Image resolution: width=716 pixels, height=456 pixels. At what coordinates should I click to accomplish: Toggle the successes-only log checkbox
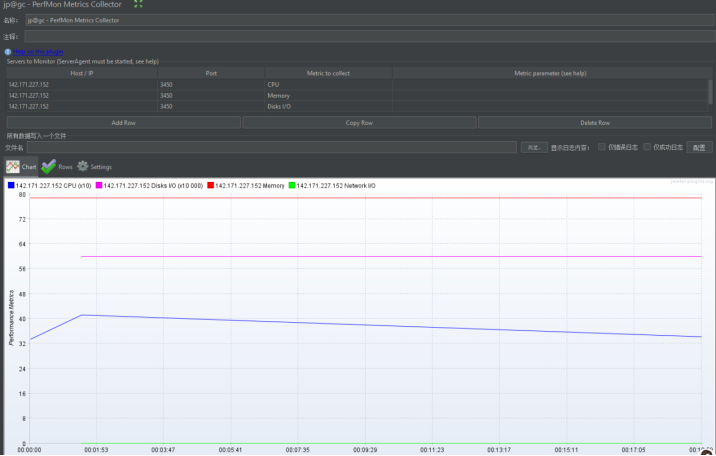(648, 147)
